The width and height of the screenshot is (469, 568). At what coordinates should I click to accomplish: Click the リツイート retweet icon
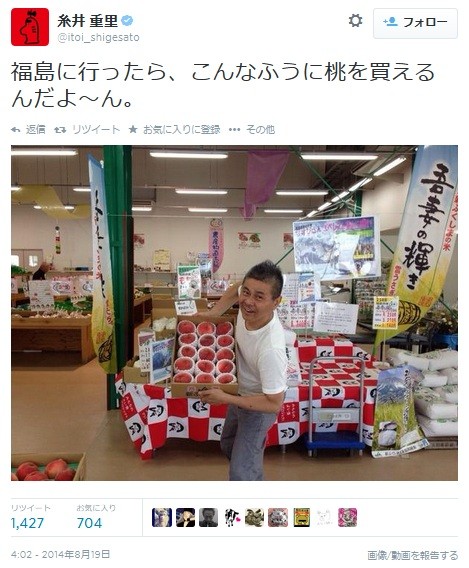click(60, 130)
